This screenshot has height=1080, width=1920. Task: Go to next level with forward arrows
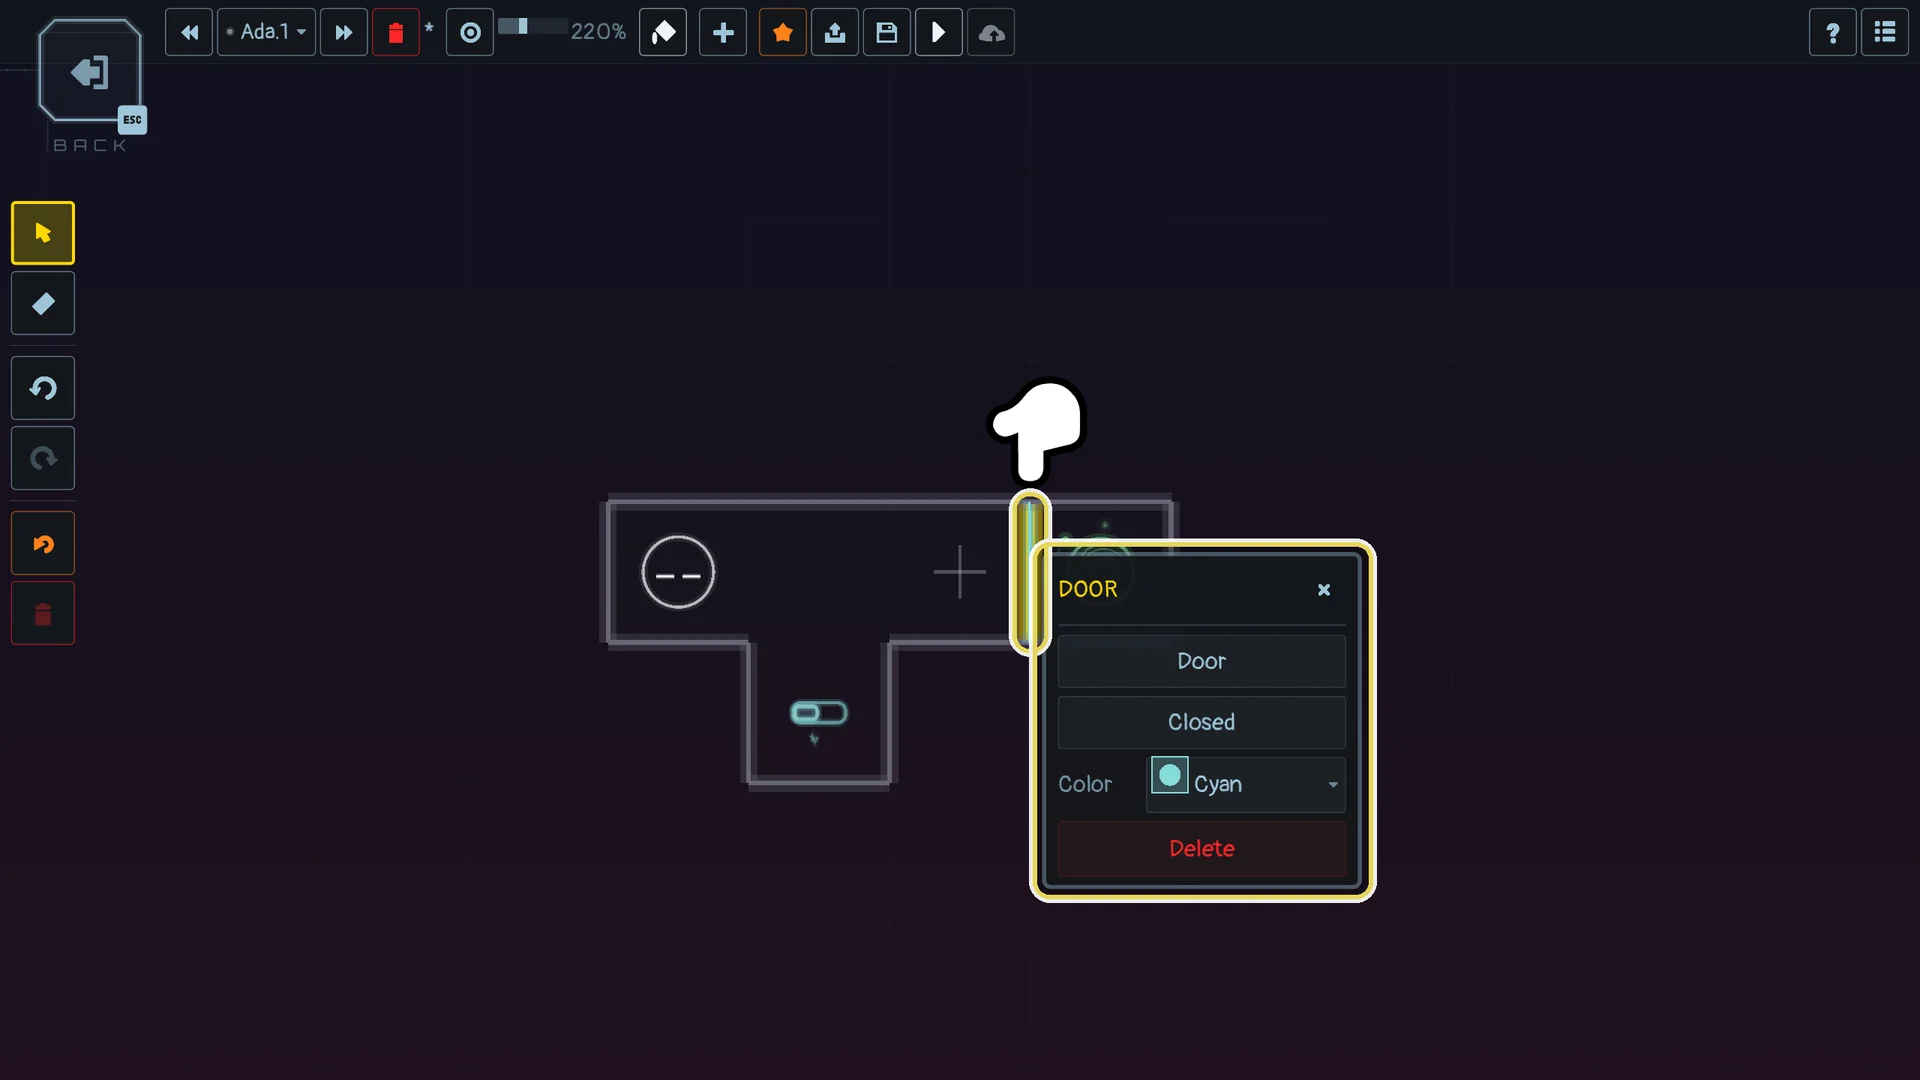point(343,32)
